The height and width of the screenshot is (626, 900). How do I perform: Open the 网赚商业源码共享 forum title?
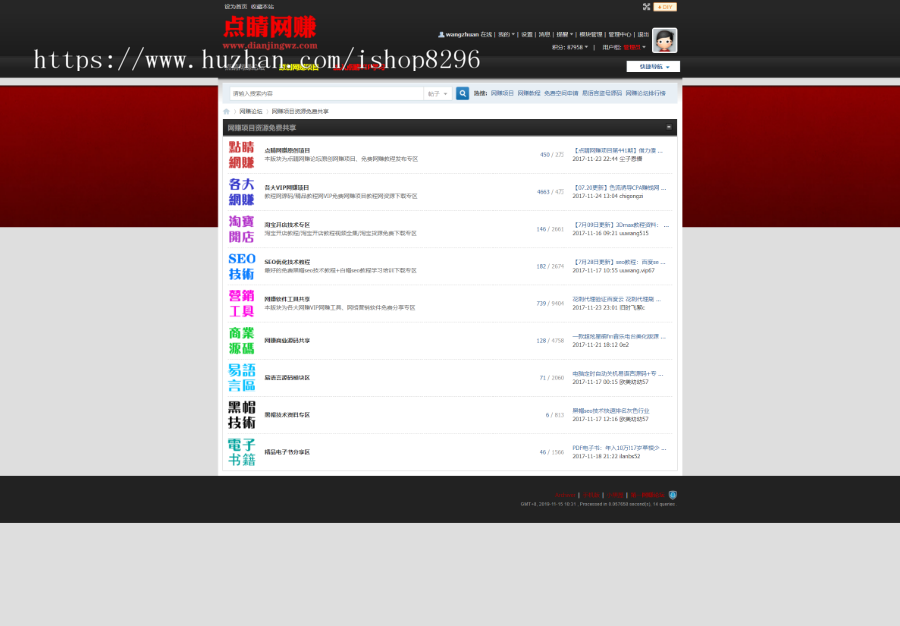[x=287, y=341]
